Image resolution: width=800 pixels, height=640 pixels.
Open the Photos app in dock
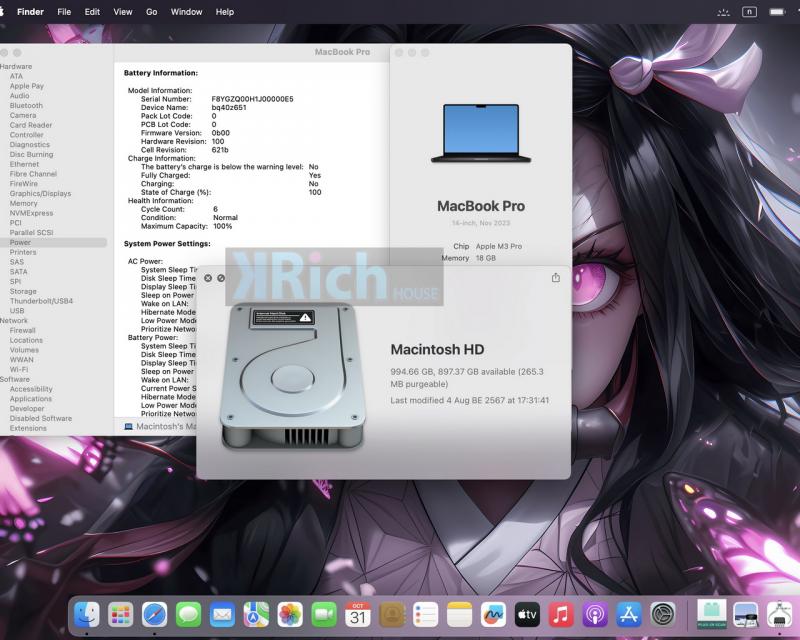click(x=290, y=614)
